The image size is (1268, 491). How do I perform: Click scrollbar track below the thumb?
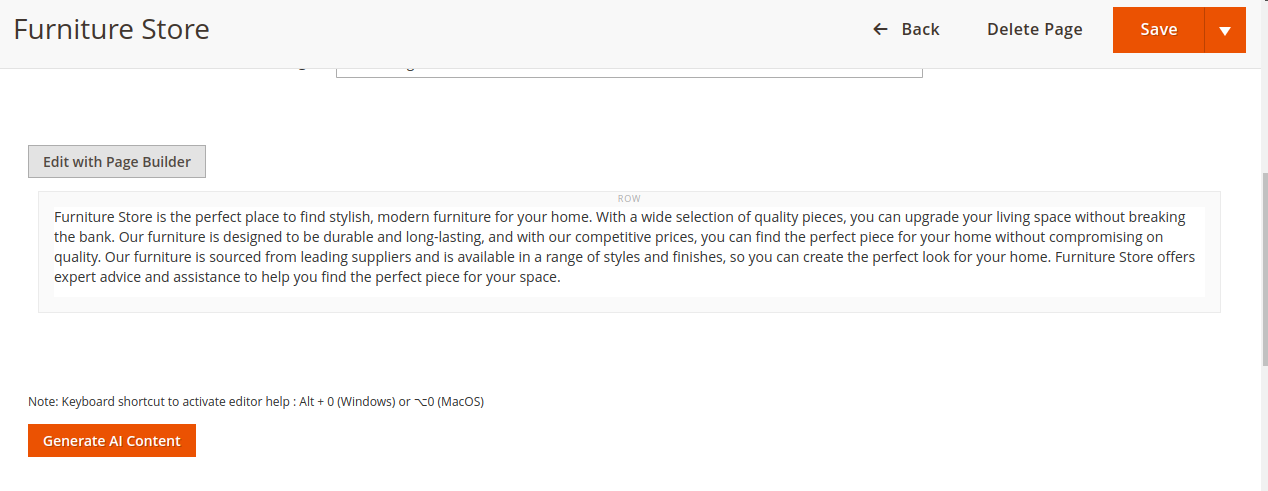click(1264, 430)
